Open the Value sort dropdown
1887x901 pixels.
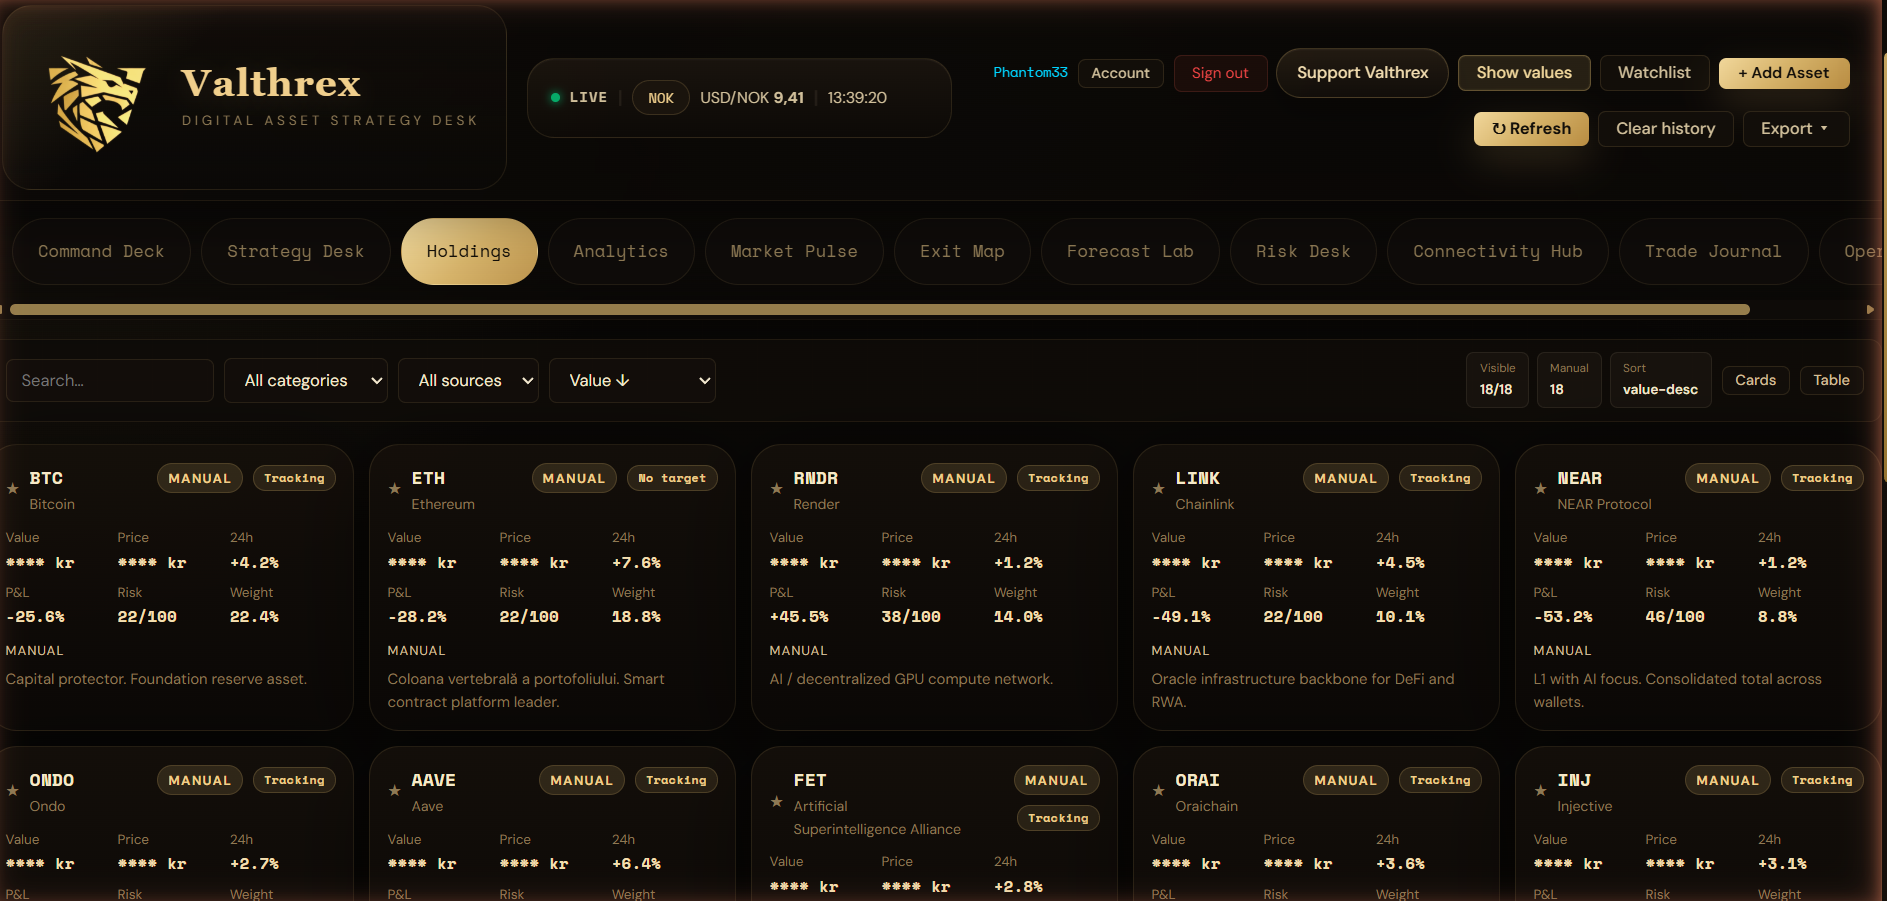click(632, 381)
